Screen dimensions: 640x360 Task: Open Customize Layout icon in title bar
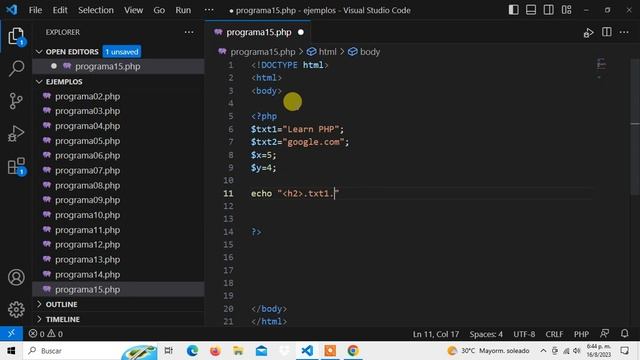567,10
